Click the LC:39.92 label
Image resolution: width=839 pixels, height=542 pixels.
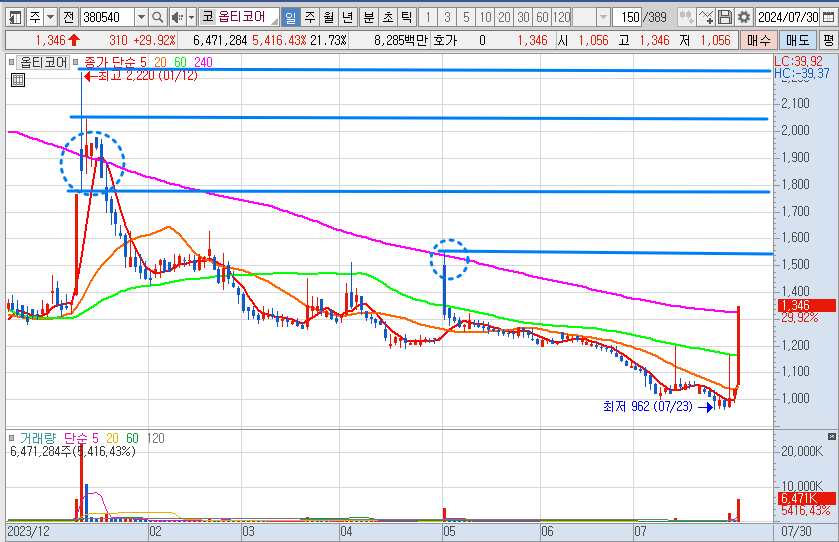click(x=798, y=62)
